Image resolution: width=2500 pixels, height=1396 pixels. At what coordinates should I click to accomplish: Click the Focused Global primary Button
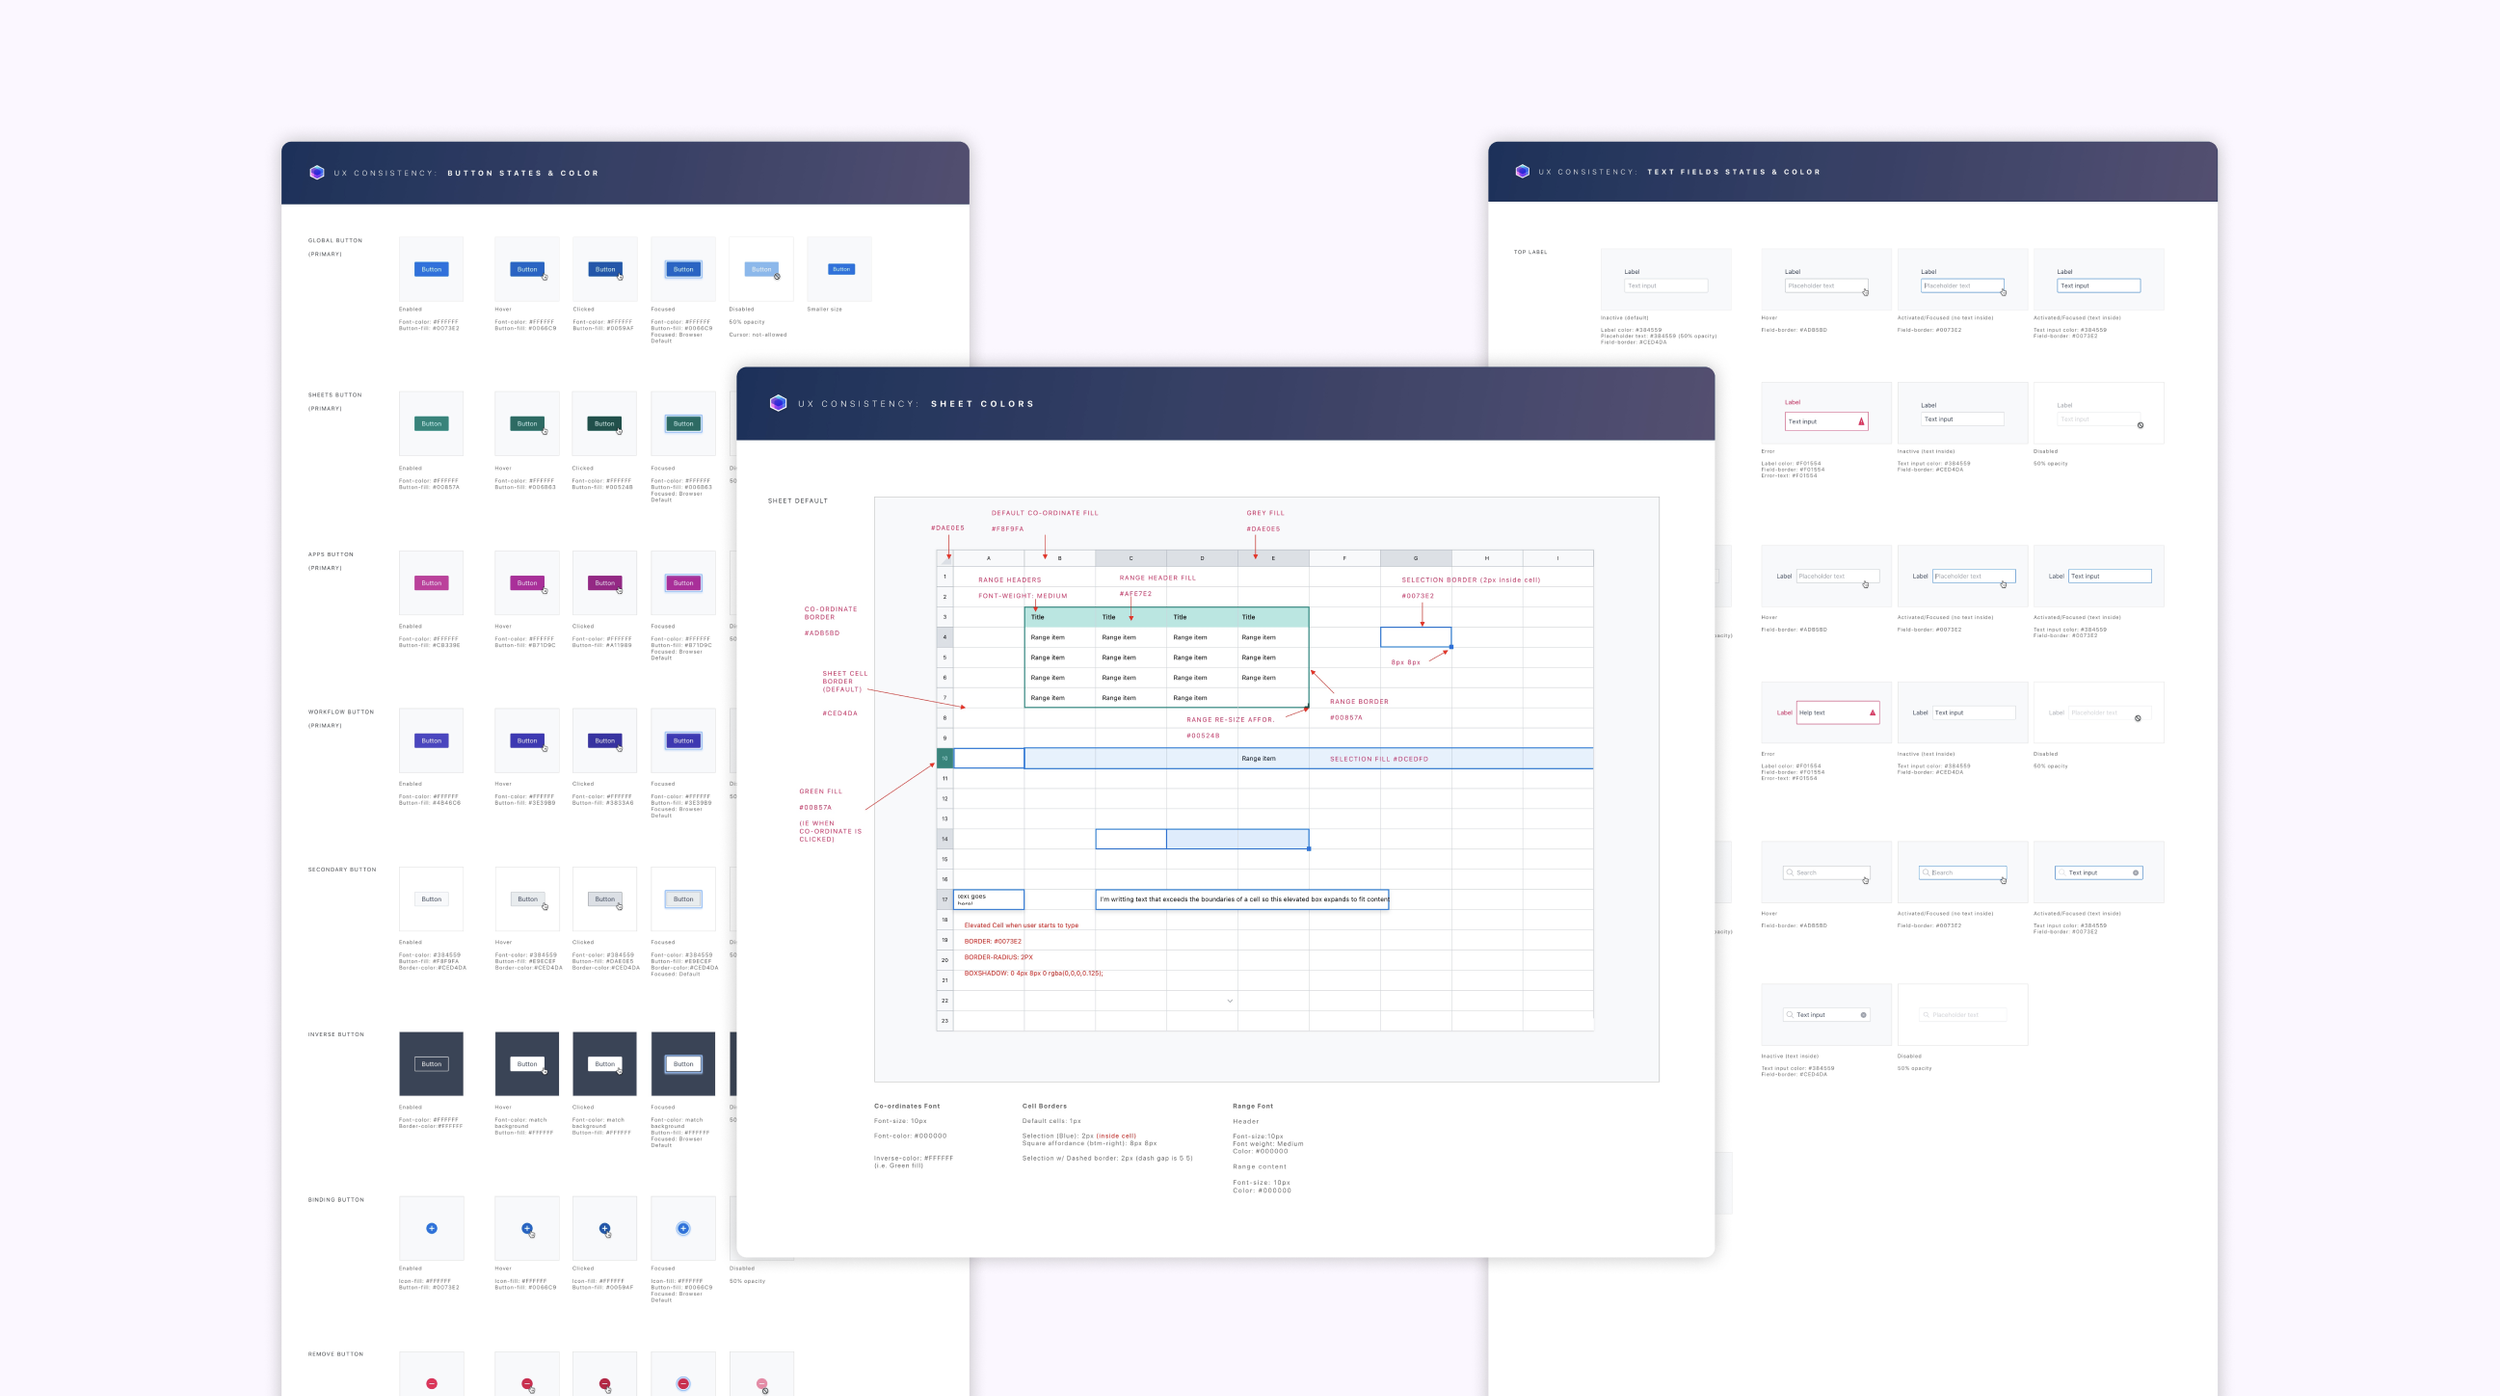pyautogui.click(x=683, y=269)
